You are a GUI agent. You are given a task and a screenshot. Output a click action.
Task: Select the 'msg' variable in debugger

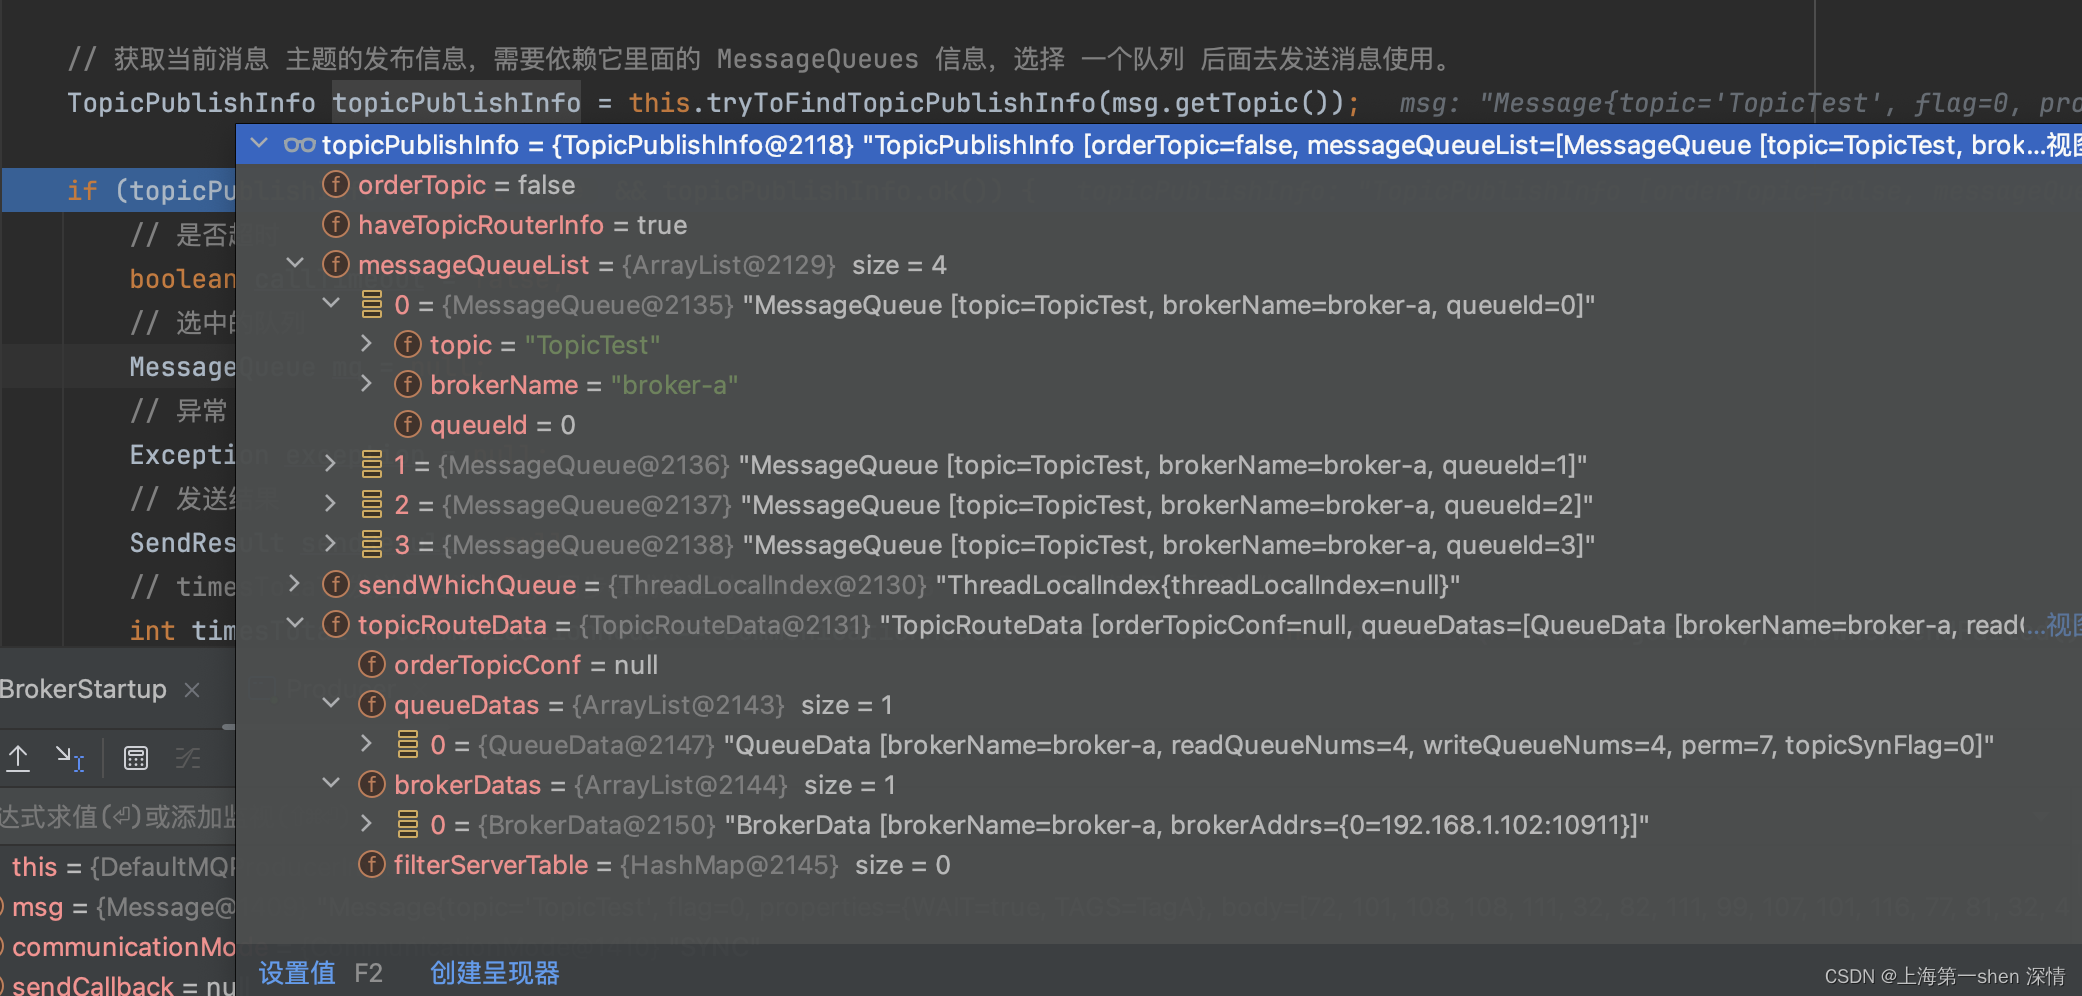(x=118, y=907)
